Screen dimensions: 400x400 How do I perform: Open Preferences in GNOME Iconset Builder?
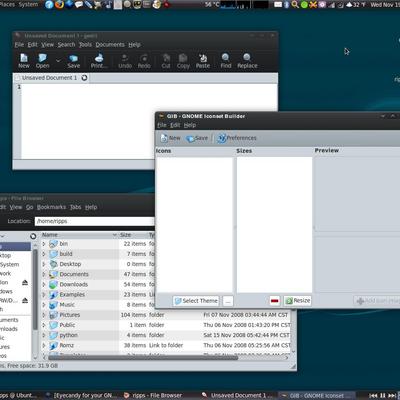click(x=237, y=138)
